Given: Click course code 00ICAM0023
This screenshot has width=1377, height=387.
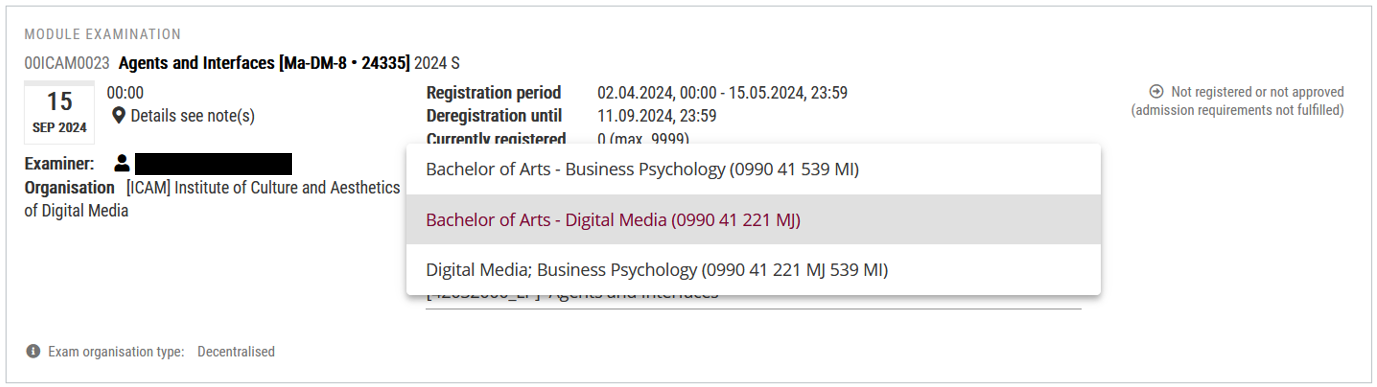Looking at the screenshot, I should click(67, 63).
